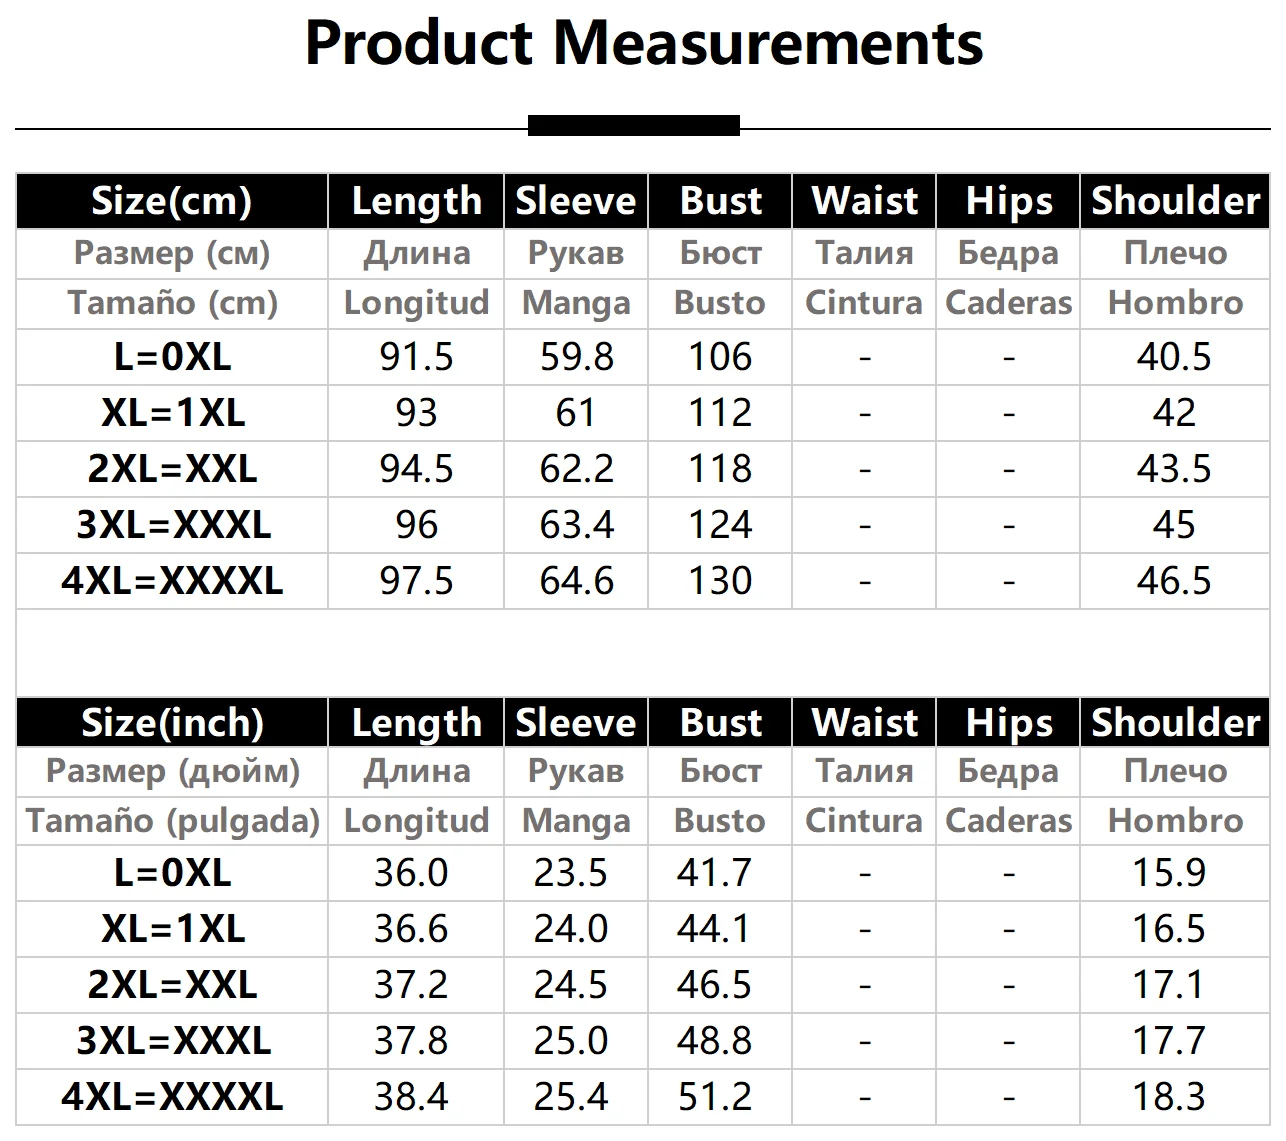This screenshot has height=1141, width=1286.
Task: Click the 3XL=XXXL label in the cm table
Action: click(x=173, y=525)
